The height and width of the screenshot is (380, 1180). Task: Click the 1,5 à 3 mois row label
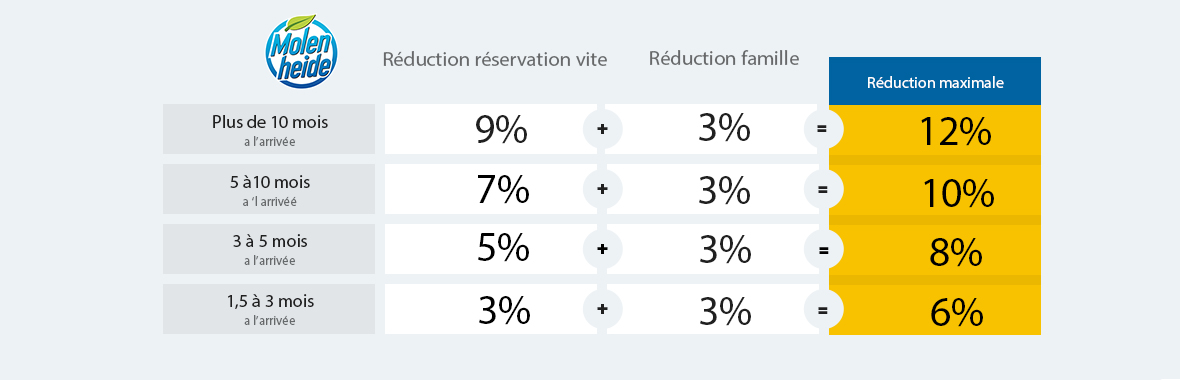pos(269,309)
